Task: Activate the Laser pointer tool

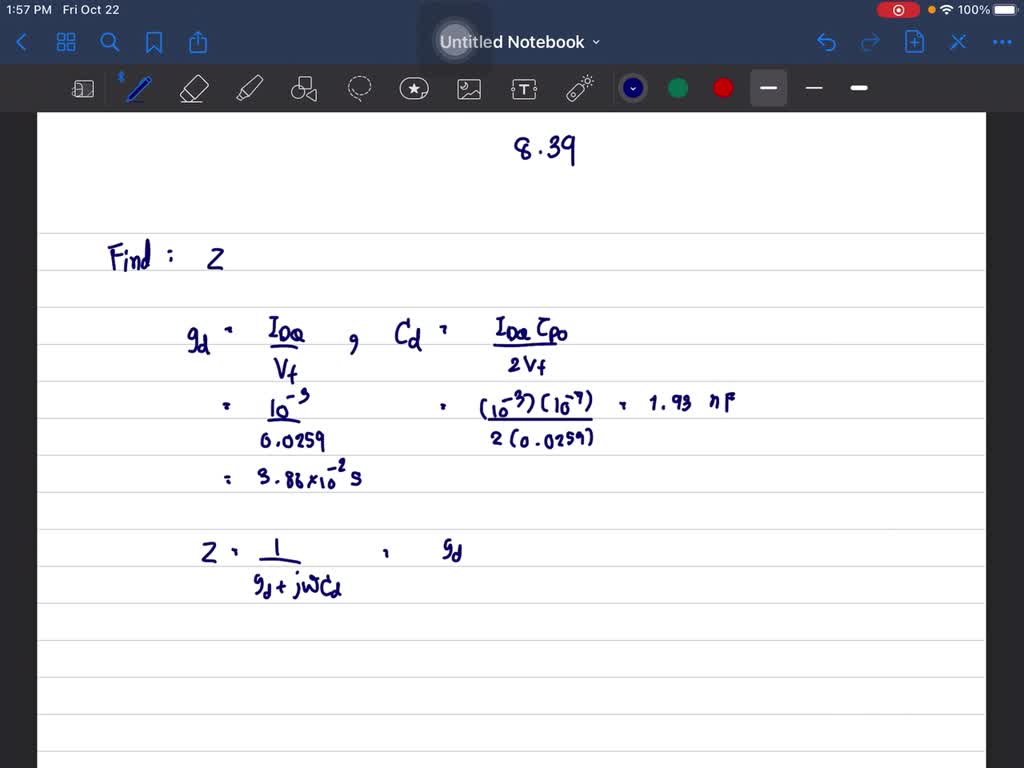Action: 580,89
